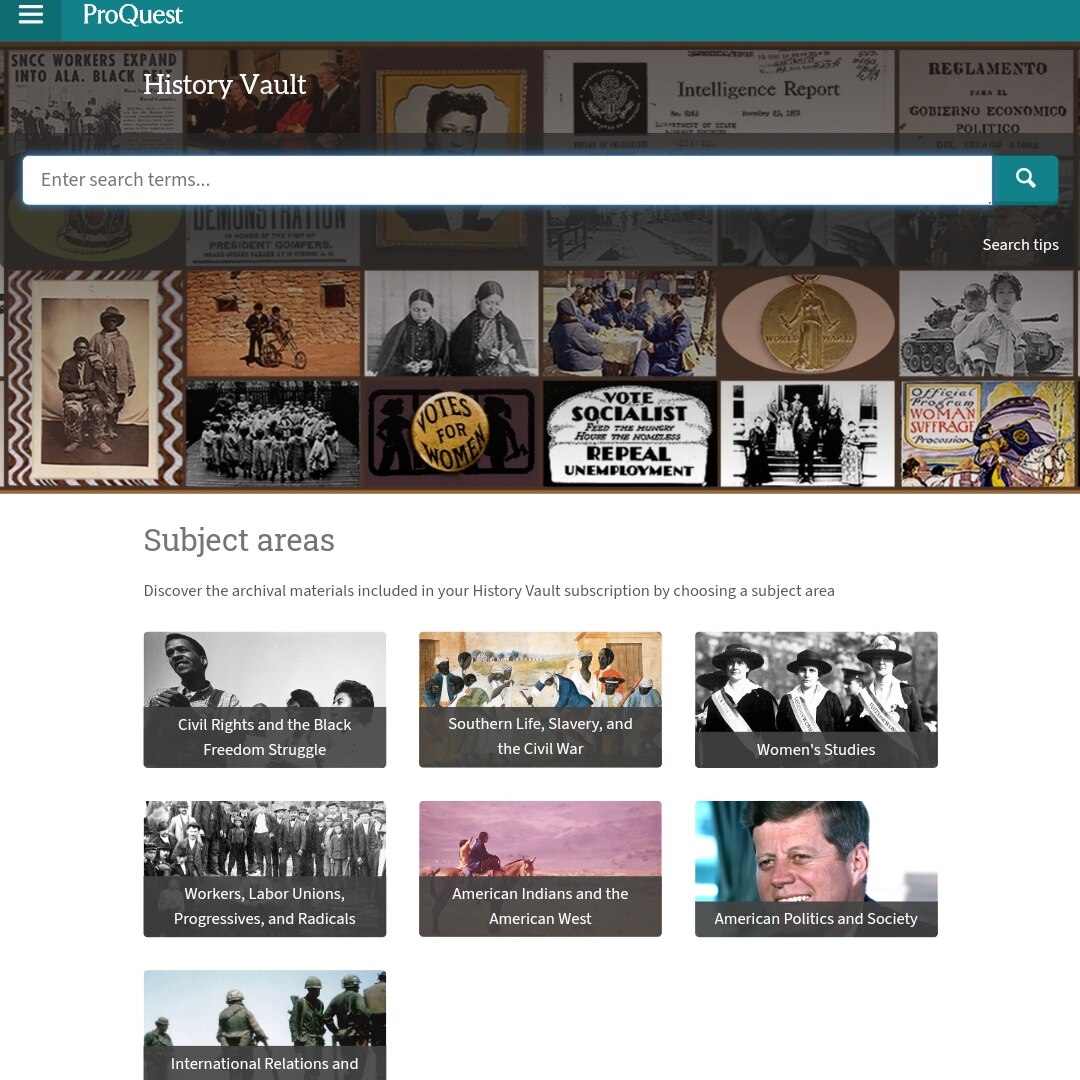Click the ProQuest logo
1080x1080 pixels.
click(133, 14)
